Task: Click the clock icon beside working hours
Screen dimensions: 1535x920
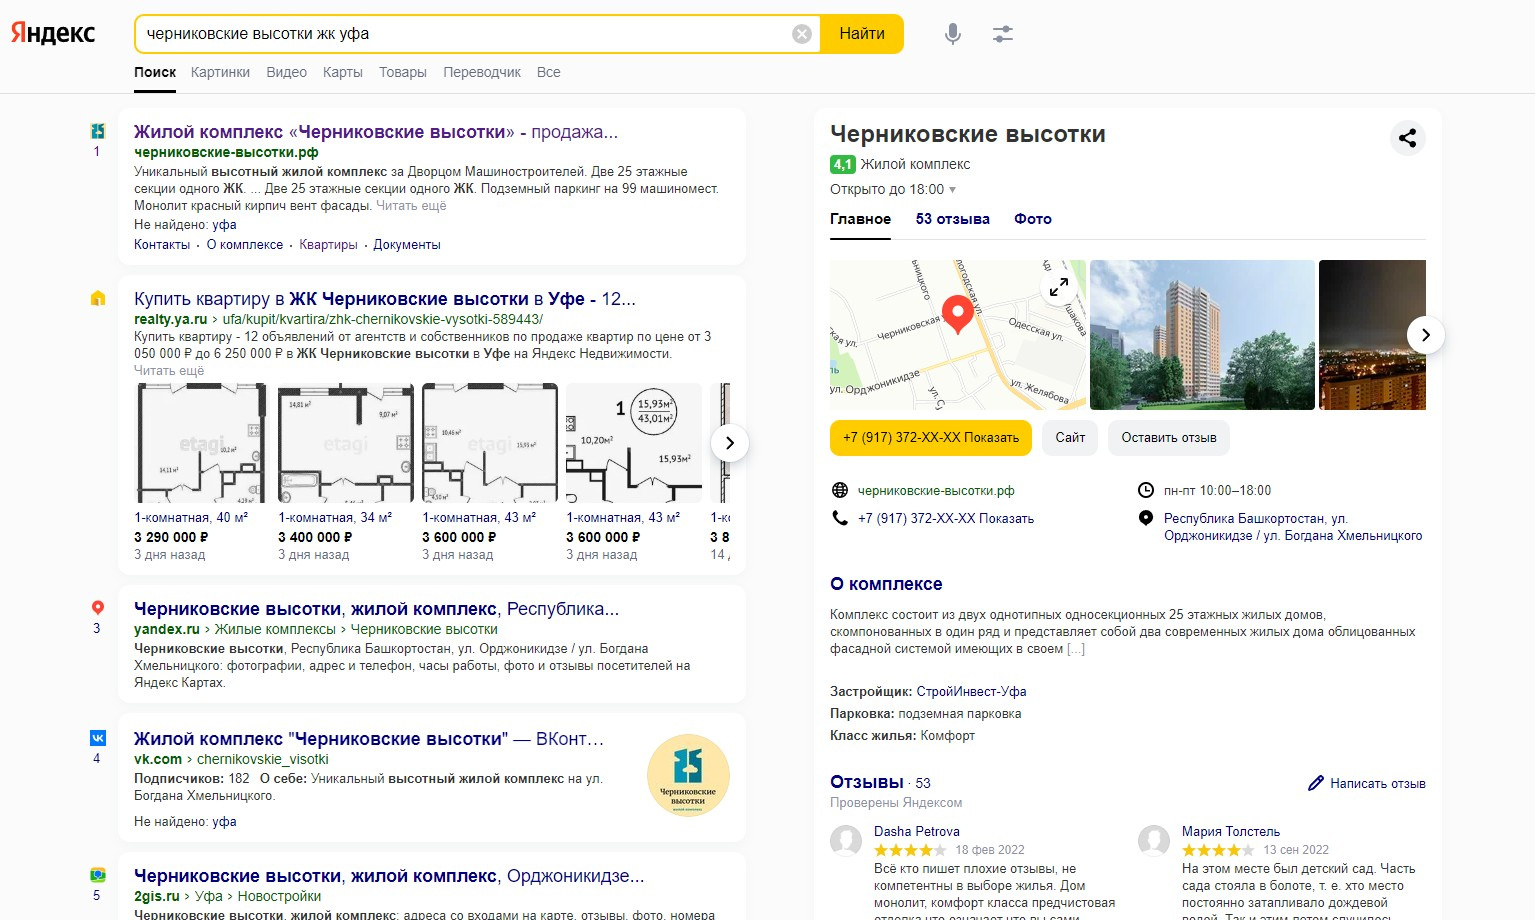Action: point(1146,490)
